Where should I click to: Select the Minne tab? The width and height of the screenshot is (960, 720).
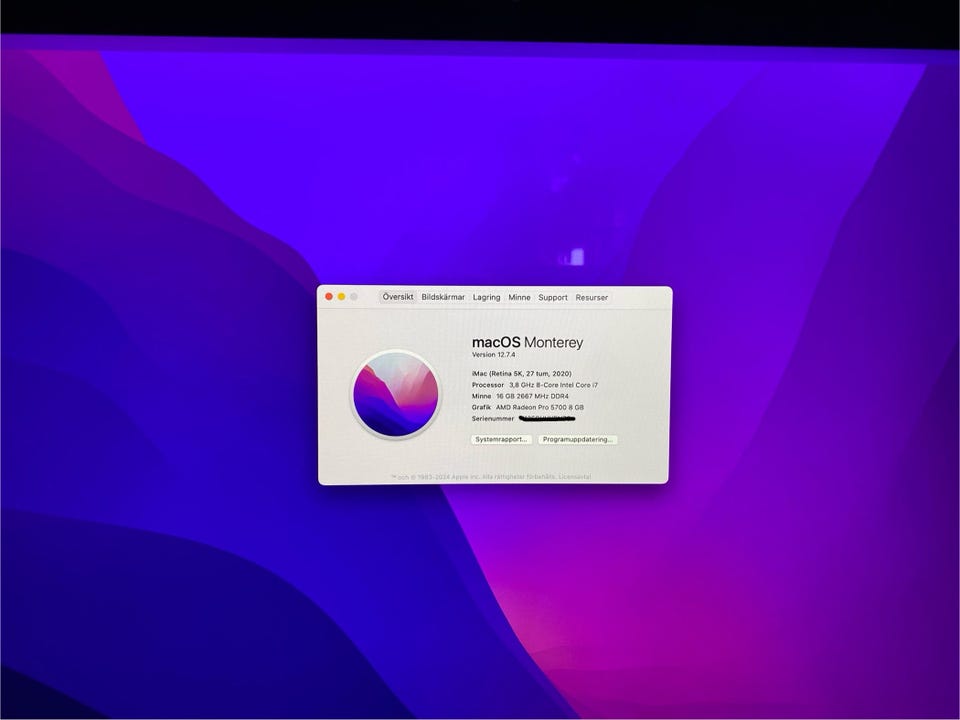click(x=519, y=297)
